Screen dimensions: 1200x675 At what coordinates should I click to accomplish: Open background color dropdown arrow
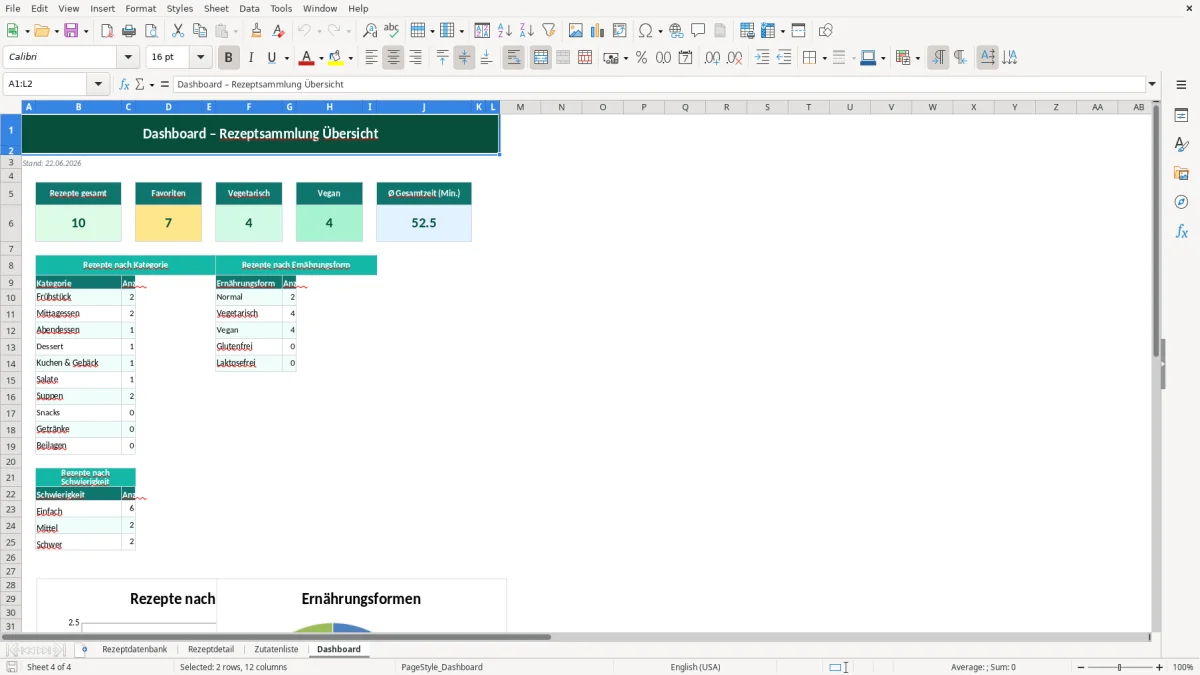point(349,58)
